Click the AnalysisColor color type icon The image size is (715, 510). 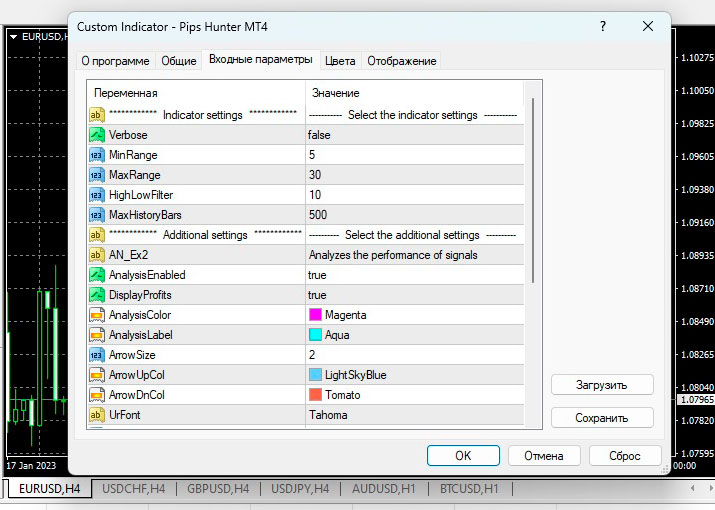coord(97,315)
